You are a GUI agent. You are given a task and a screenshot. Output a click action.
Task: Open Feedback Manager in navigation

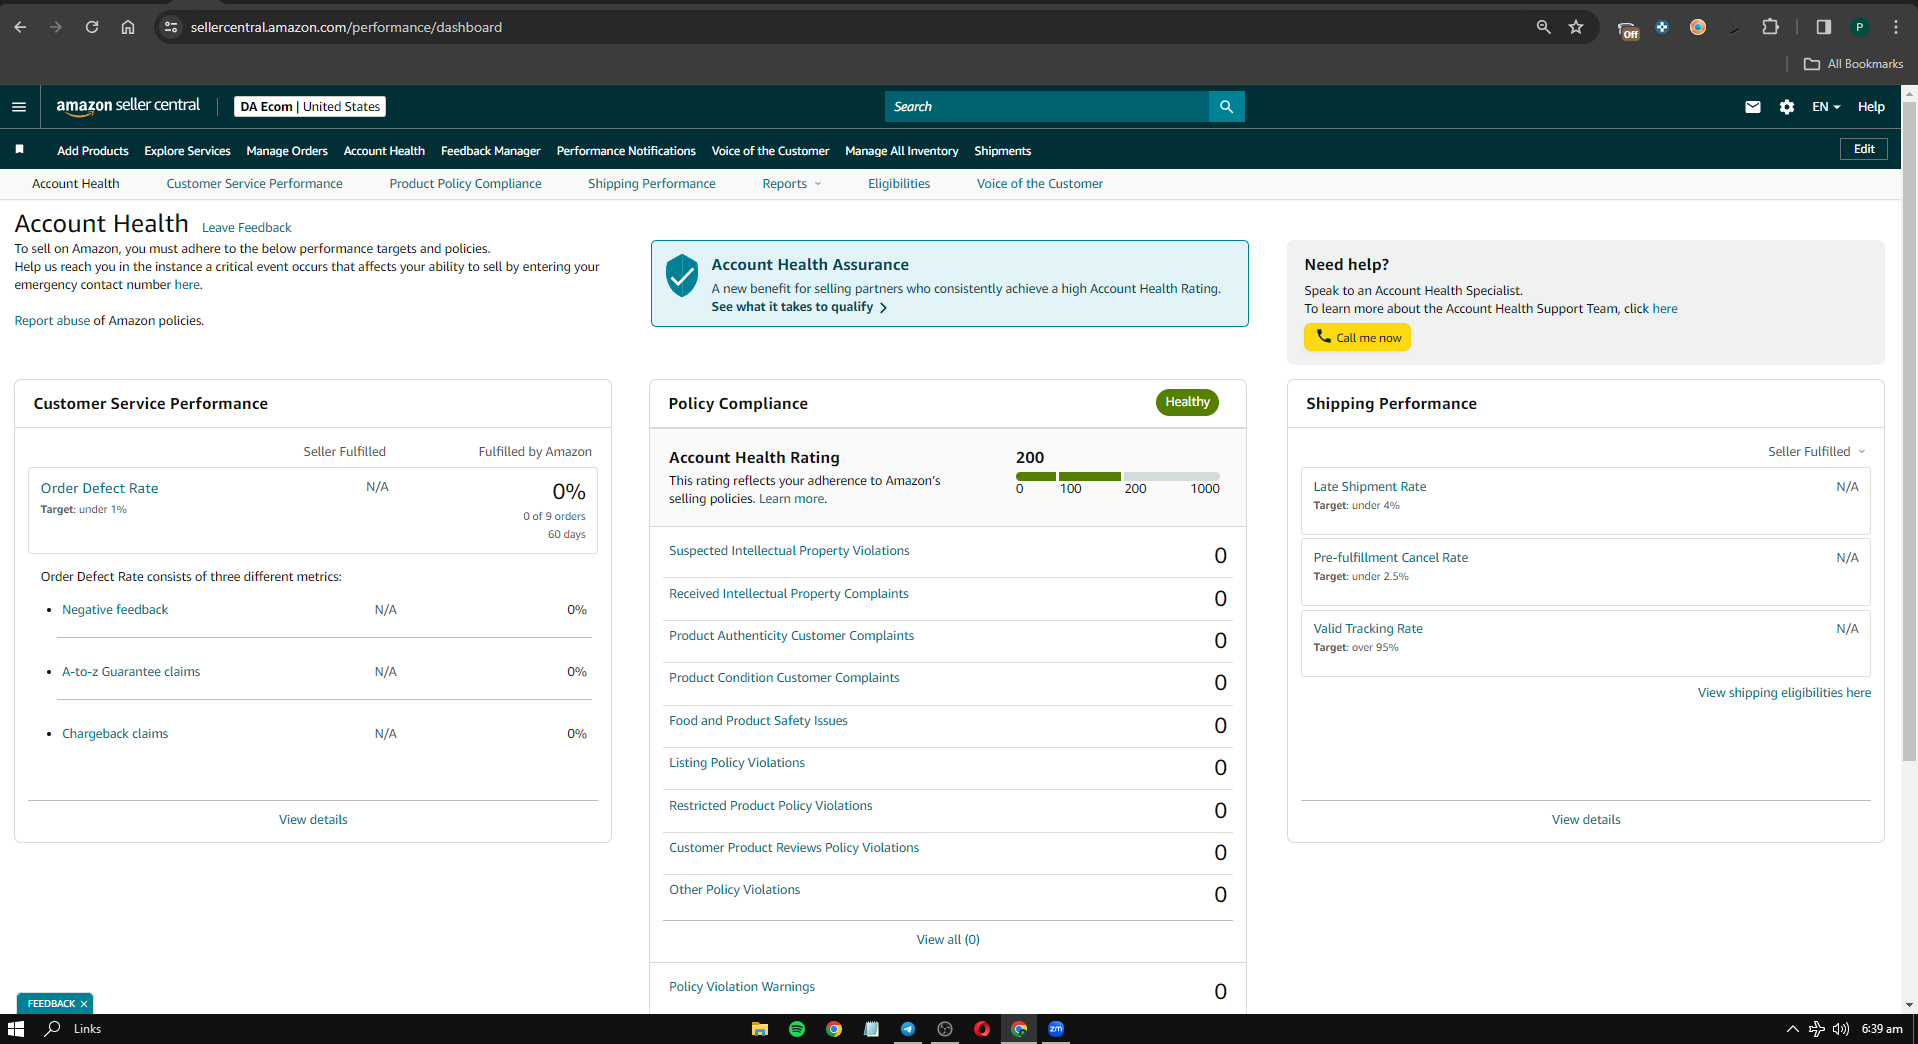pos(490,151)
